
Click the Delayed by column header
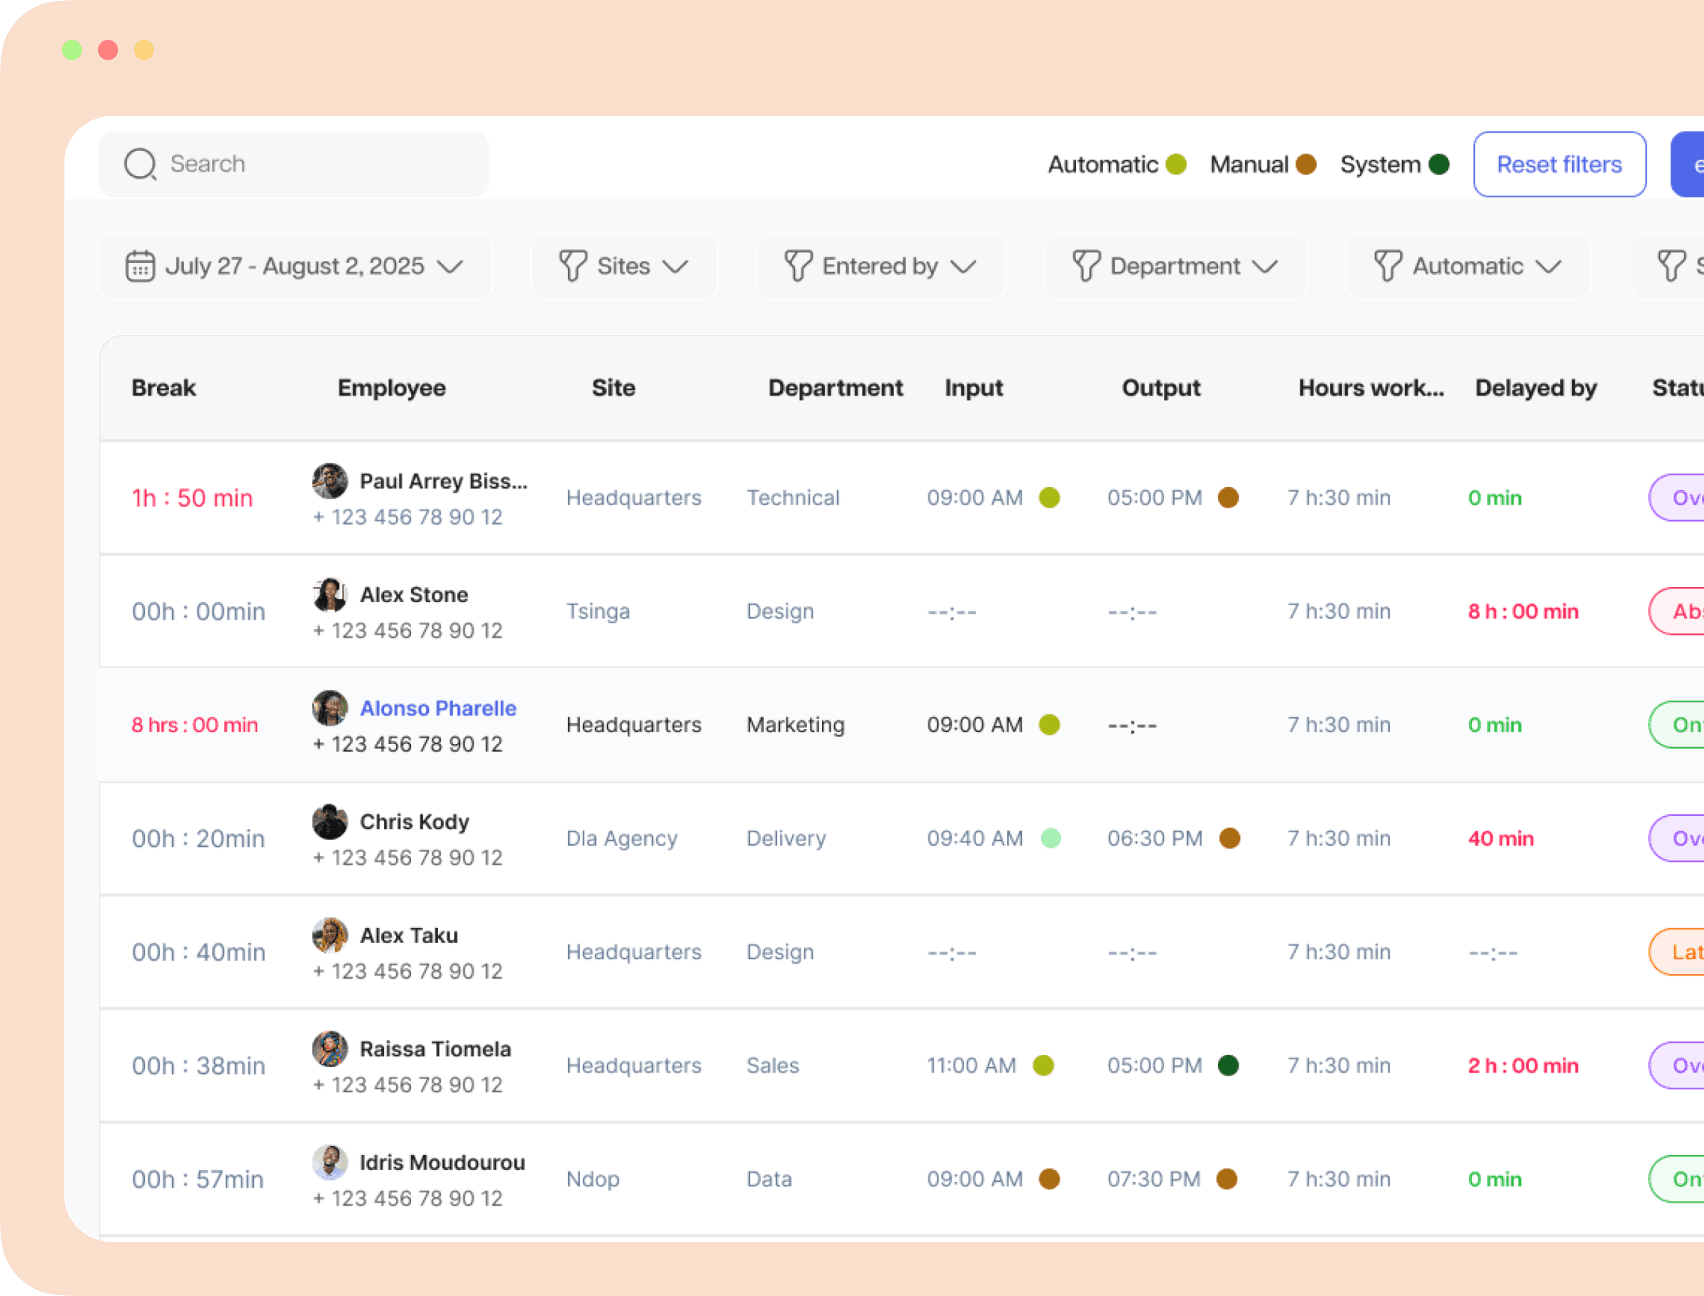click(x=1535, y=388)
